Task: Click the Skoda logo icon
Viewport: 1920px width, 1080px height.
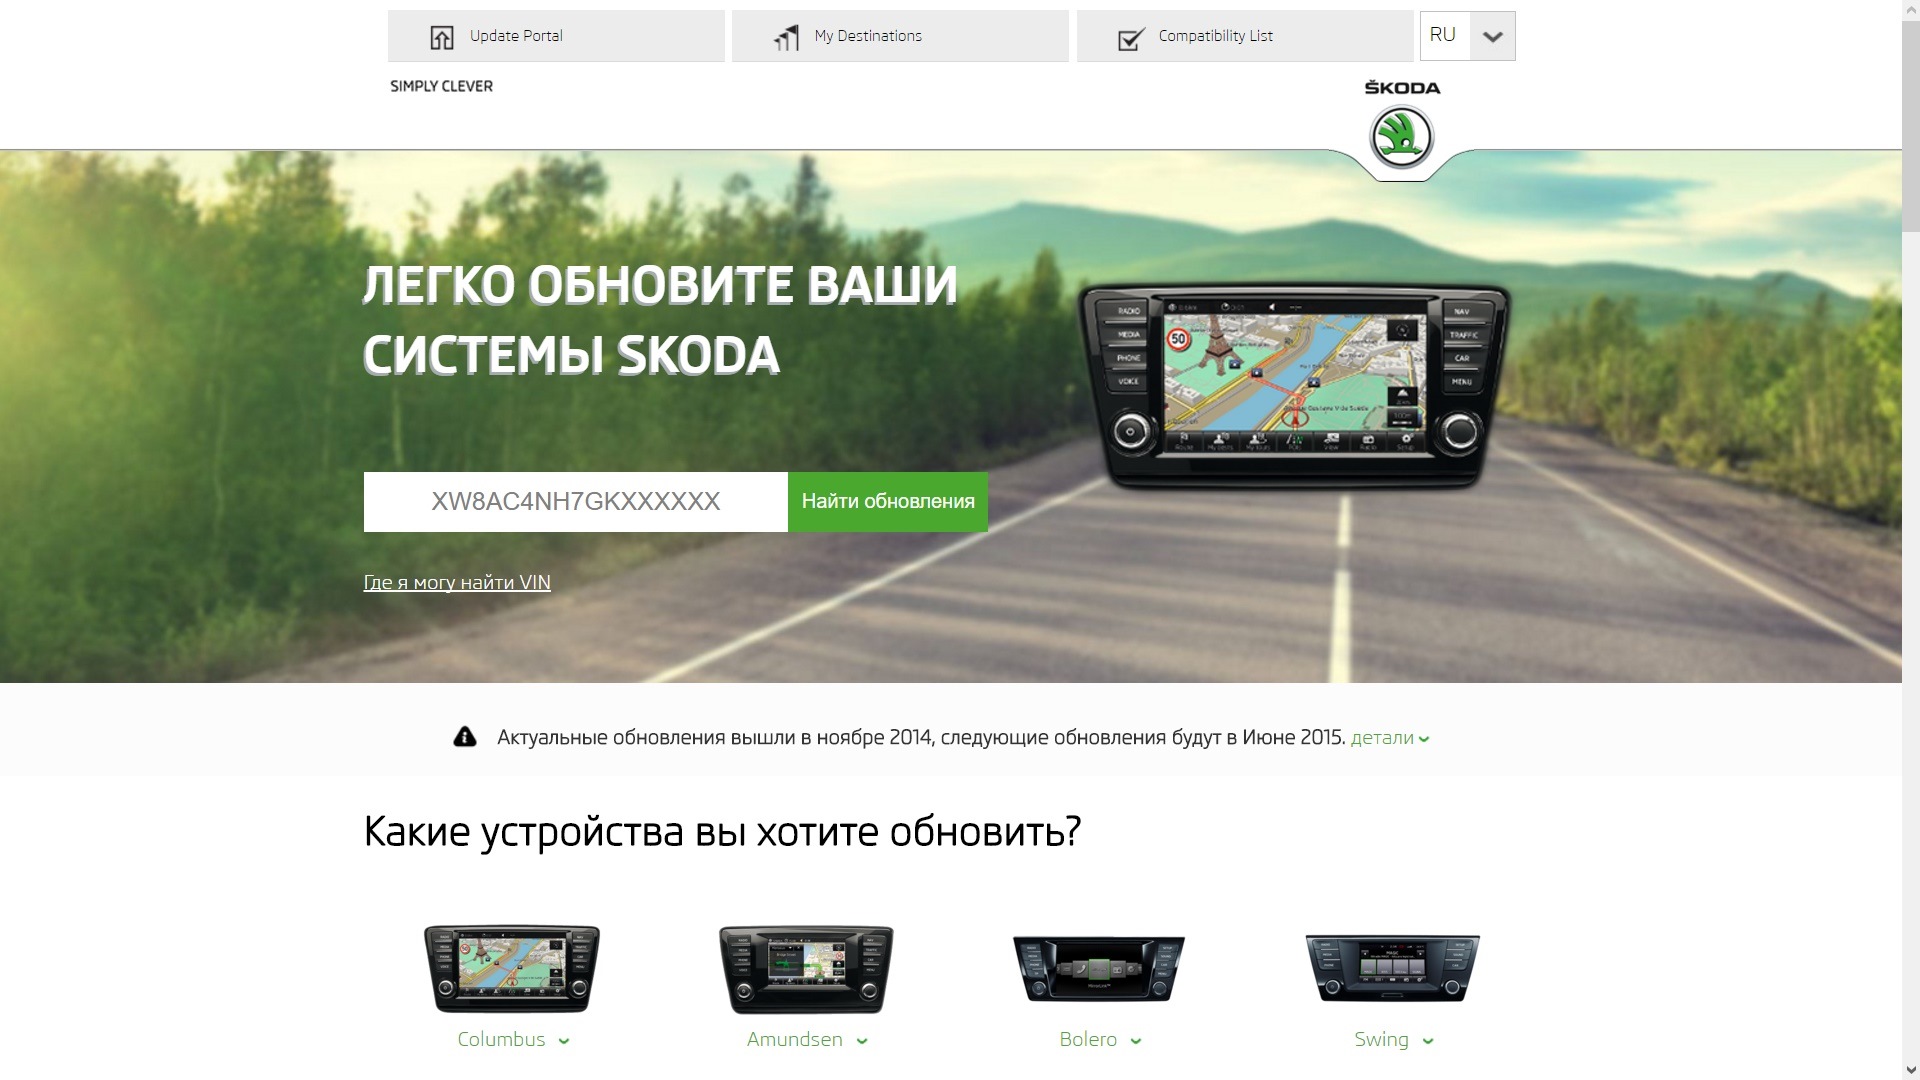Action: pyautogui.click(x=1402, y=136)
